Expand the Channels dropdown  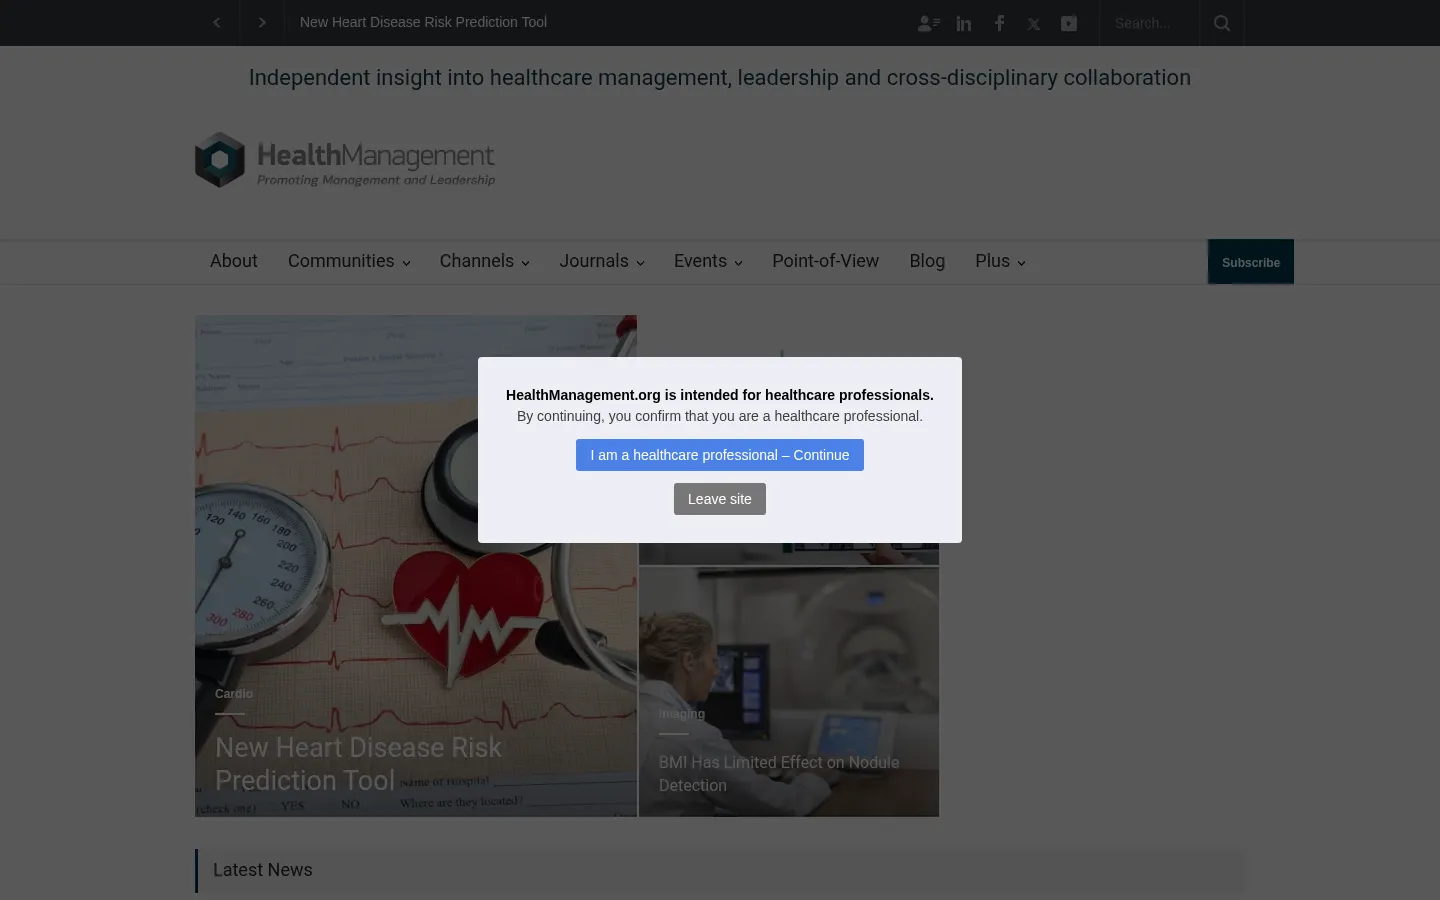click(x=484, y=261)
